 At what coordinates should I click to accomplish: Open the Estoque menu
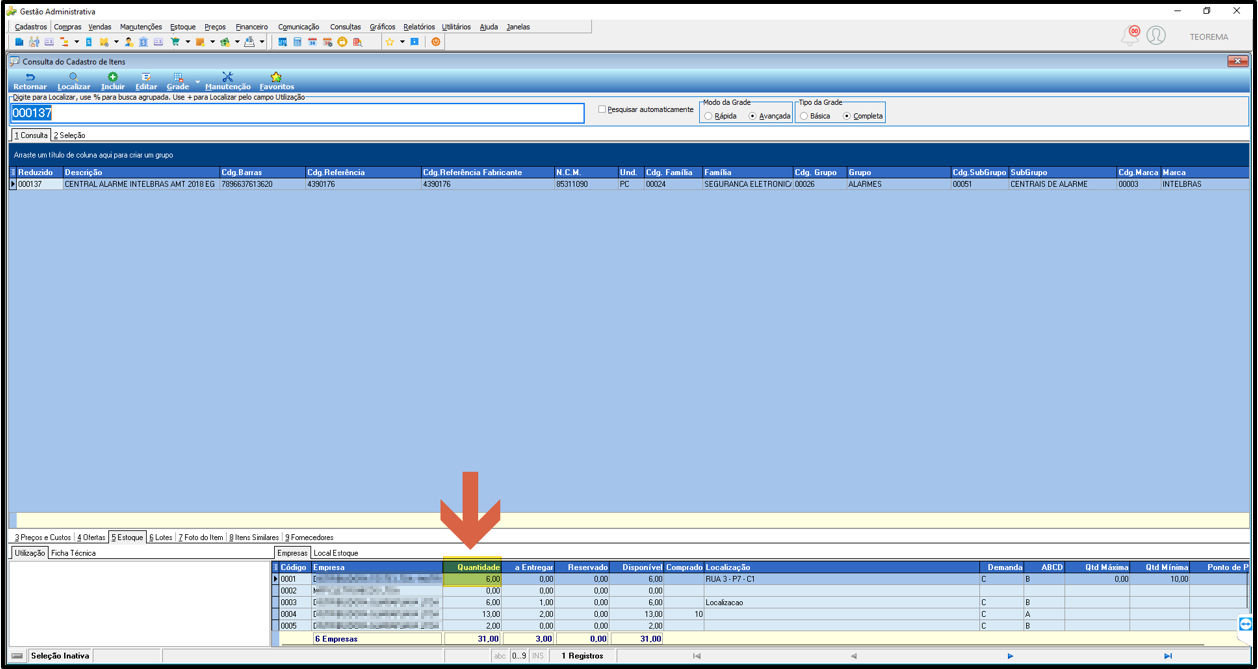[x=183, y=27]
